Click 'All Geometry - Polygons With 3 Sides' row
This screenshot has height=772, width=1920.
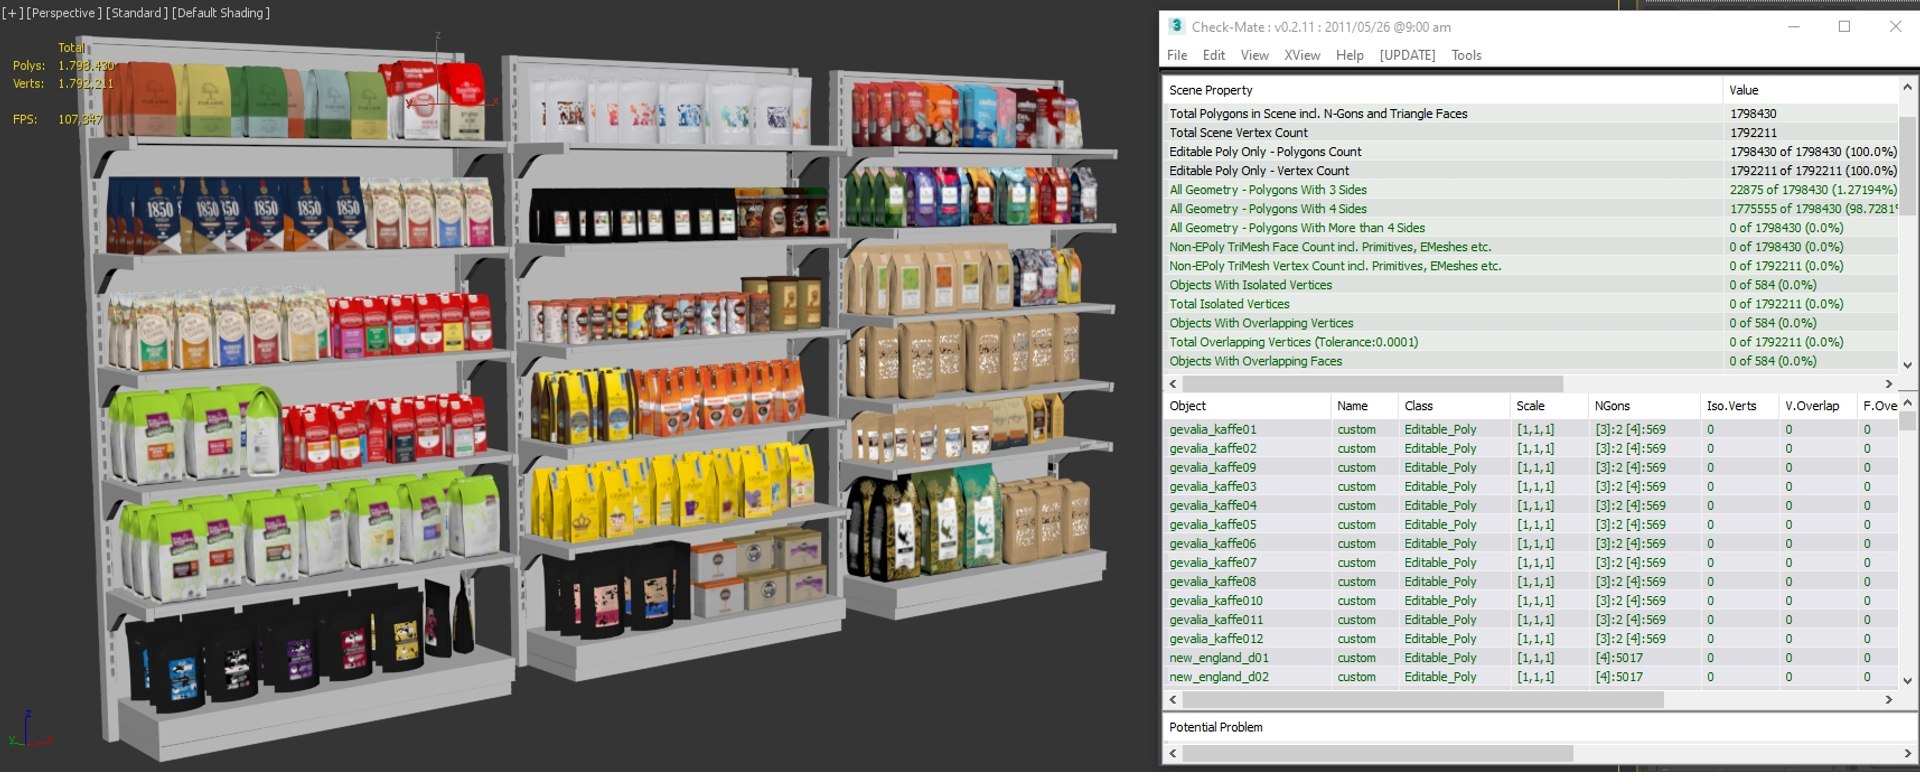(1530, 190)
